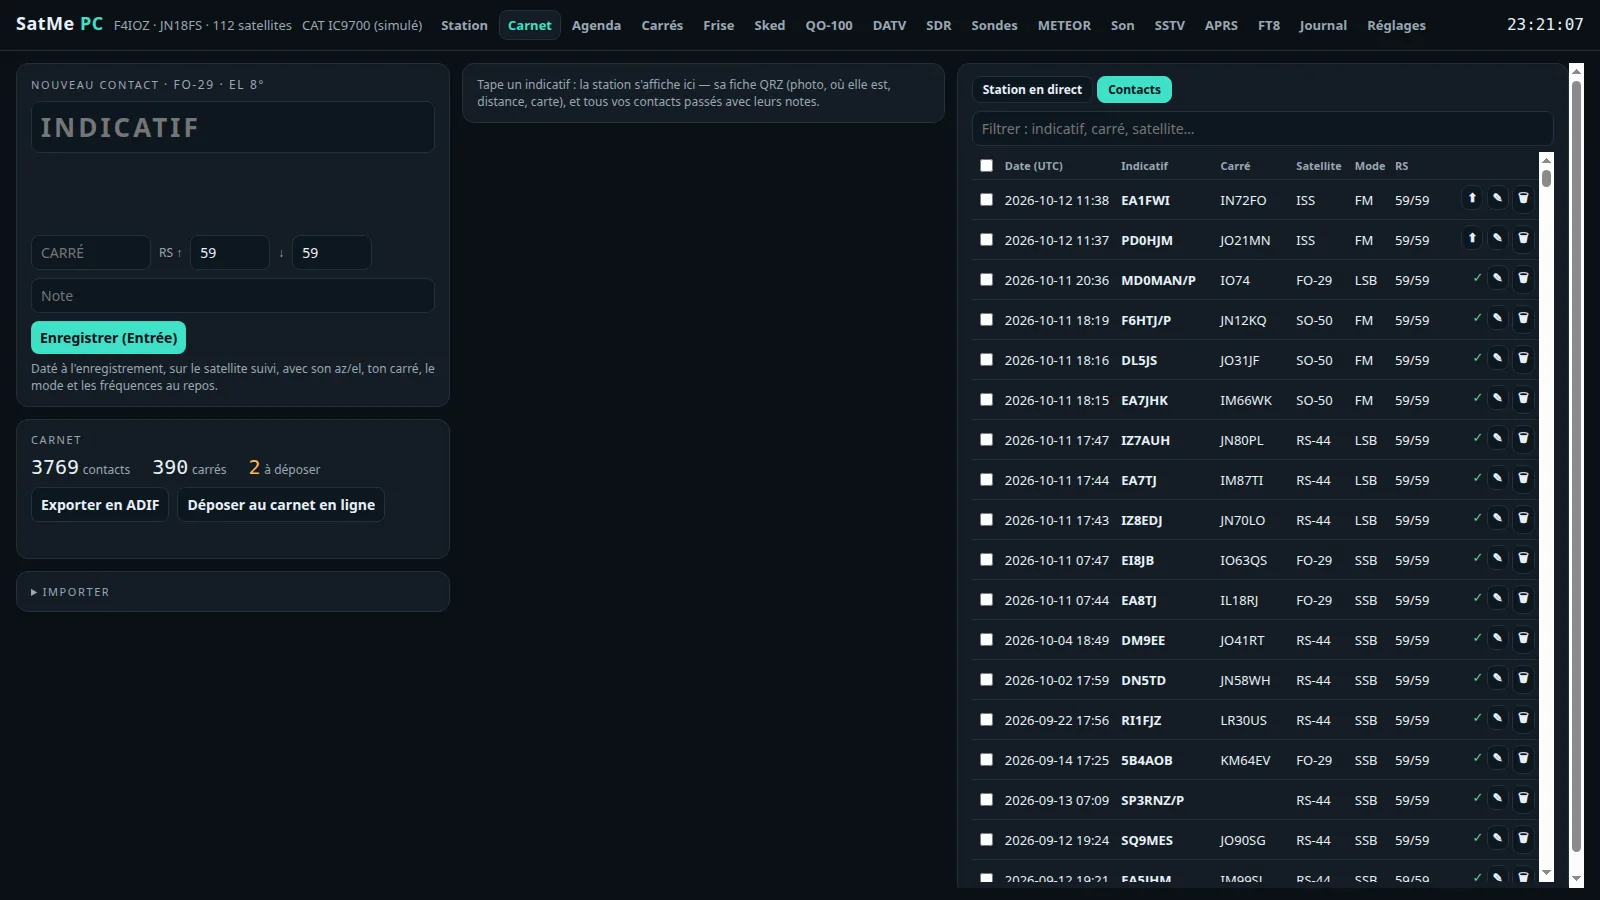Open the Agenda tab
Screen dimensions: 1600x900
596,25
